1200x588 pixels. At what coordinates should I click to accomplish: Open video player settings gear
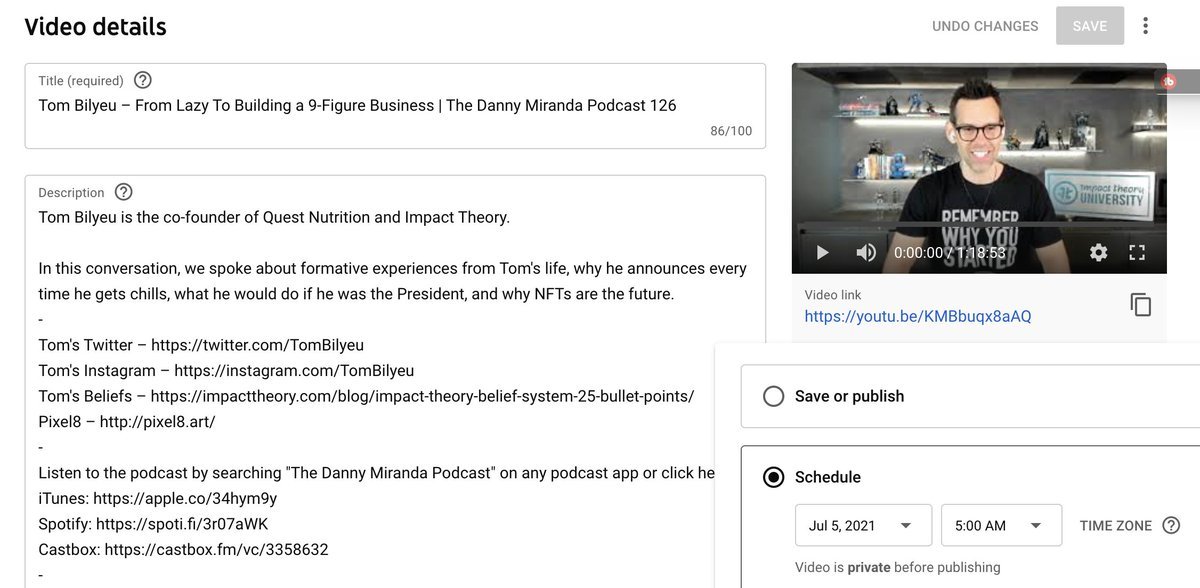(x=1098, y=253)
